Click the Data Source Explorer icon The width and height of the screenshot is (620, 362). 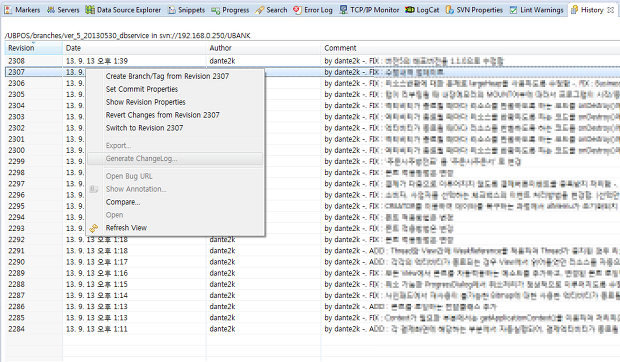tap(90, 10)
